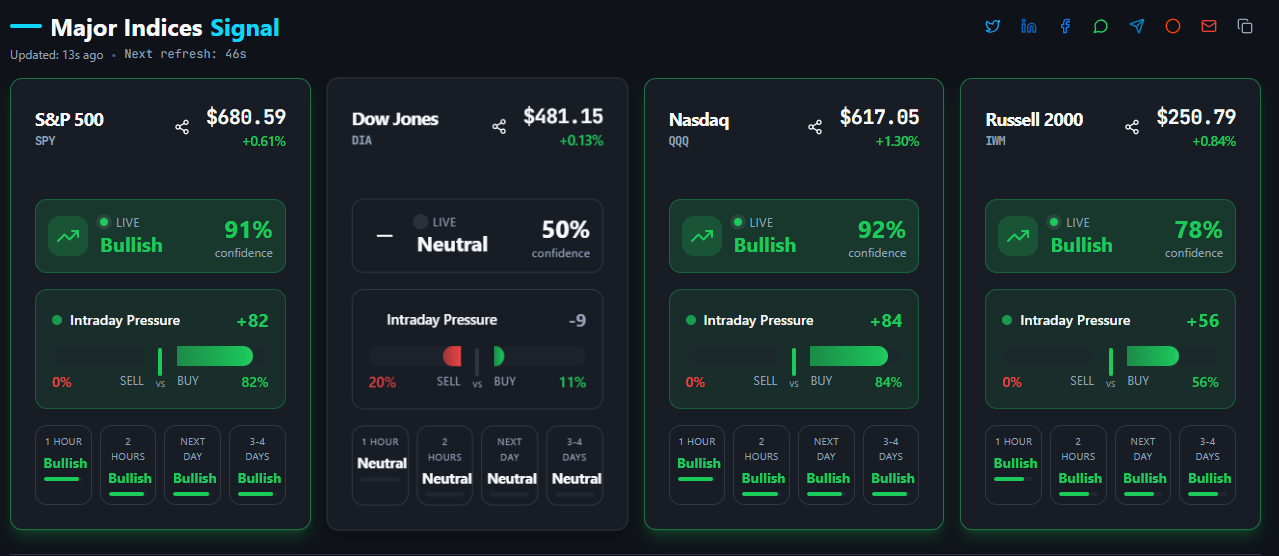Click the Russell 2000 green buy pressure bar
The image size is (1279, 556).
point(1153,356)
